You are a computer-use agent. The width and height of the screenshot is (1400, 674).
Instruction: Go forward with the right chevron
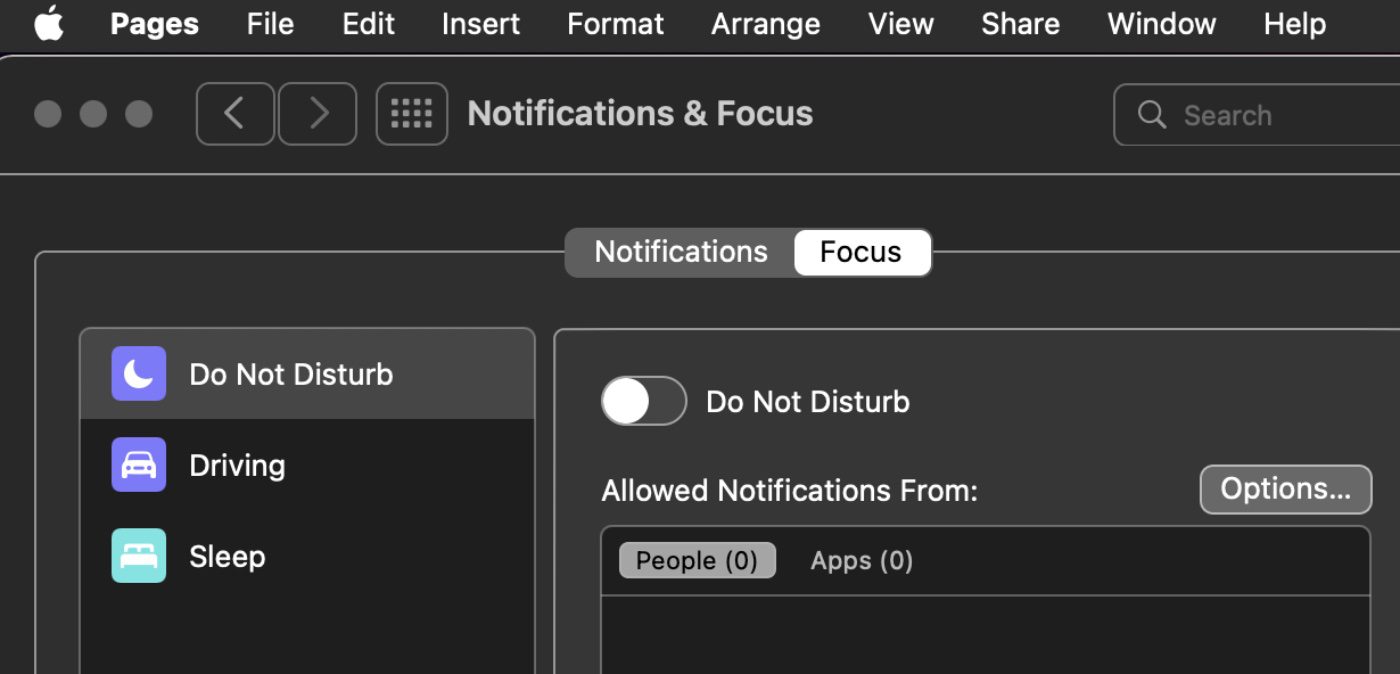[317, 114]
